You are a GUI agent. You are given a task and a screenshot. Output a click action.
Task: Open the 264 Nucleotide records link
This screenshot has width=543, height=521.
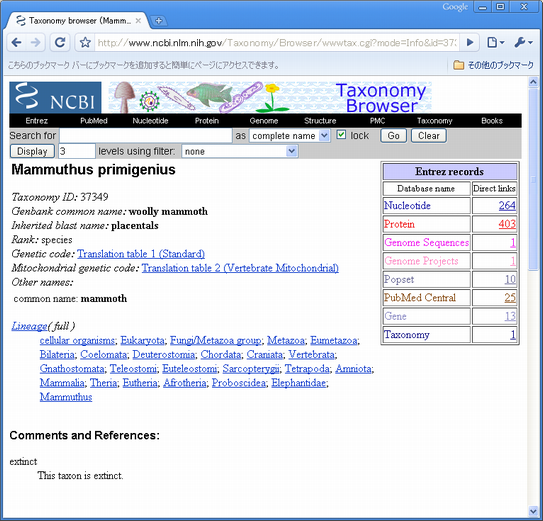pos(507,206)
